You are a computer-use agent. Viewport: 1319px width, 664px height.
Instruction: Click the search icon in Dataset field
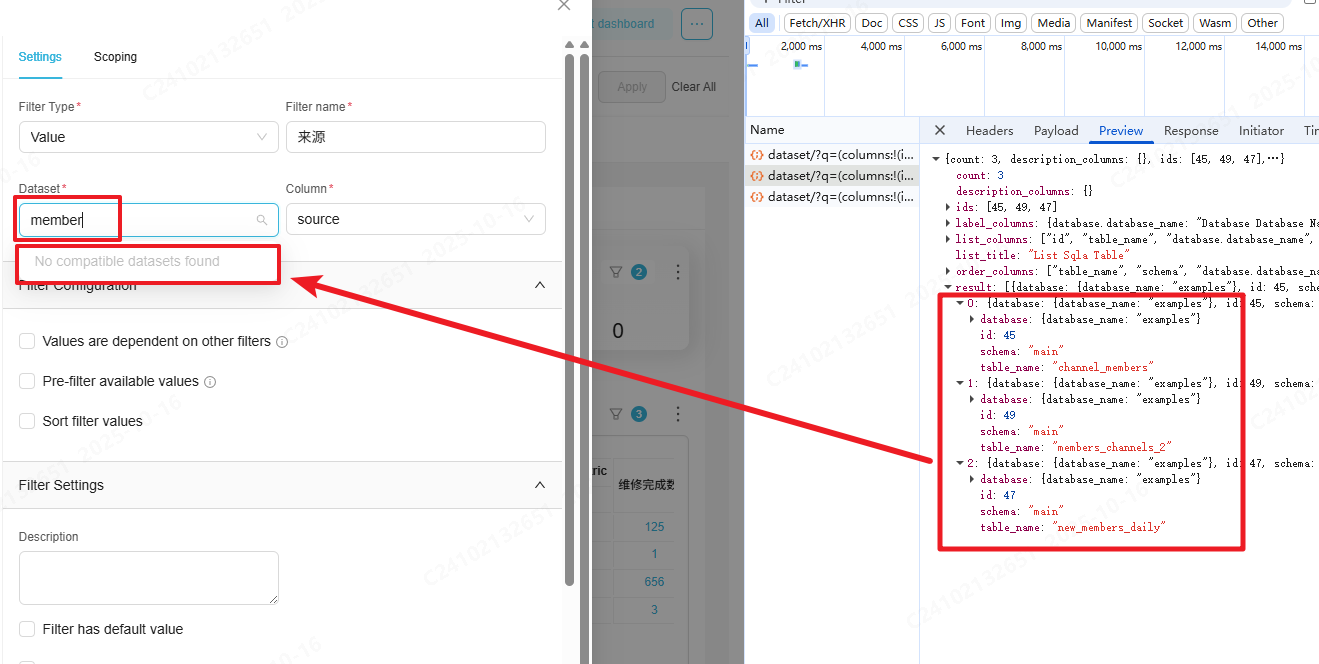click(262, 220)
